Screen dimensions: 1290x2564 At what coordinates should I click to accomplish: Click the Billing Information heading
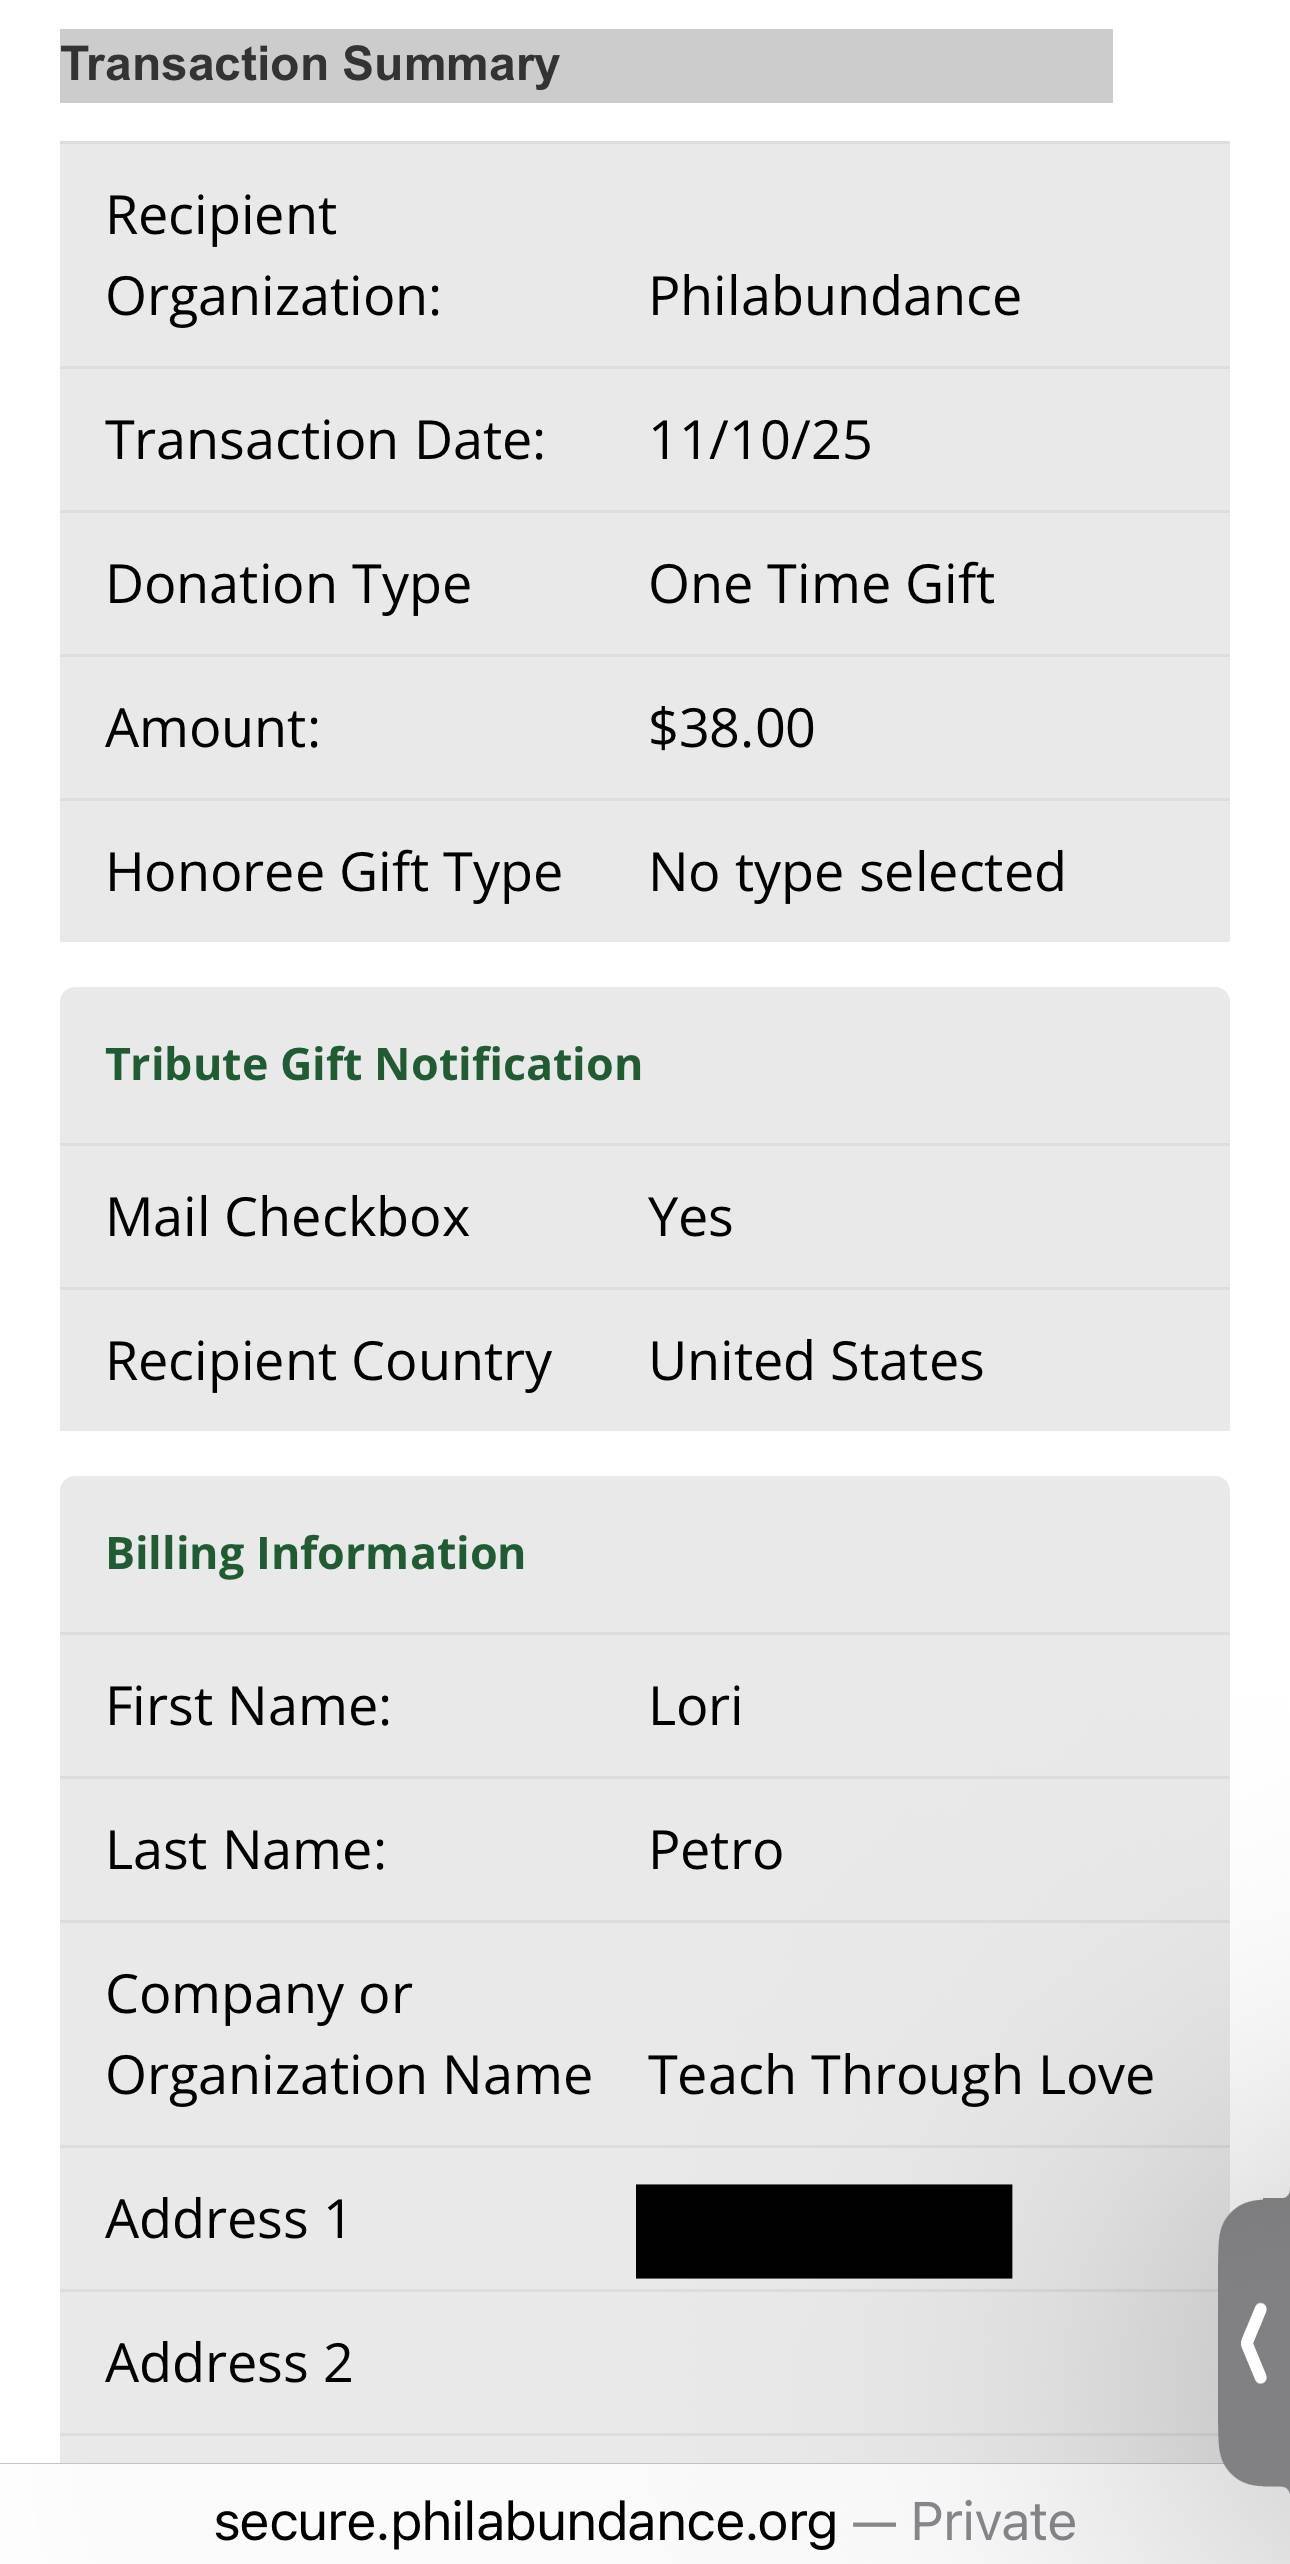pyautogui.click(x=315, y=1553)
